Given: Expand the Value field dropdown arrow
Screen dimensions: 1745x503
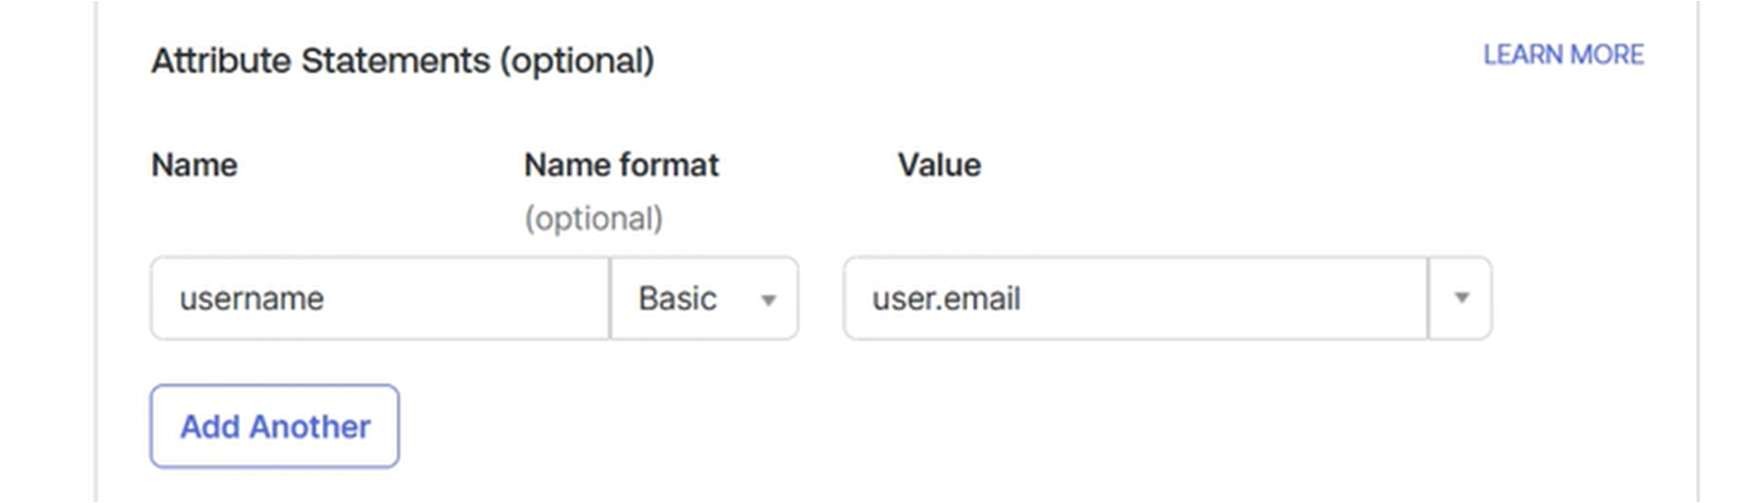Looking at the screenshot, I should click(1461, 298).
